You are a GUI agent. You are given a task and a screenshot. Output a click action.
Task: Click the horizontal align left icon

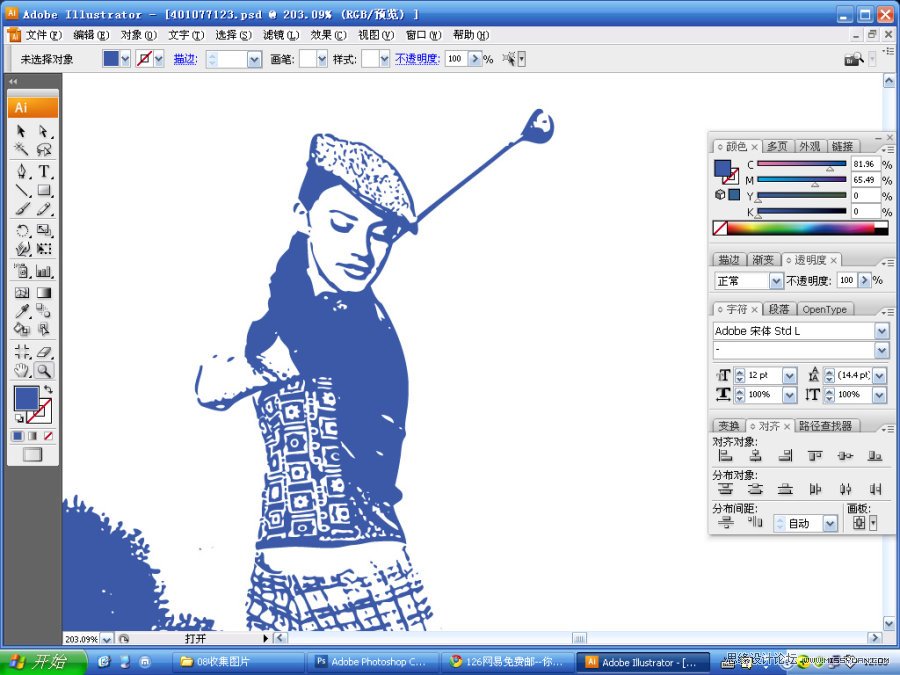pos(727,456)
